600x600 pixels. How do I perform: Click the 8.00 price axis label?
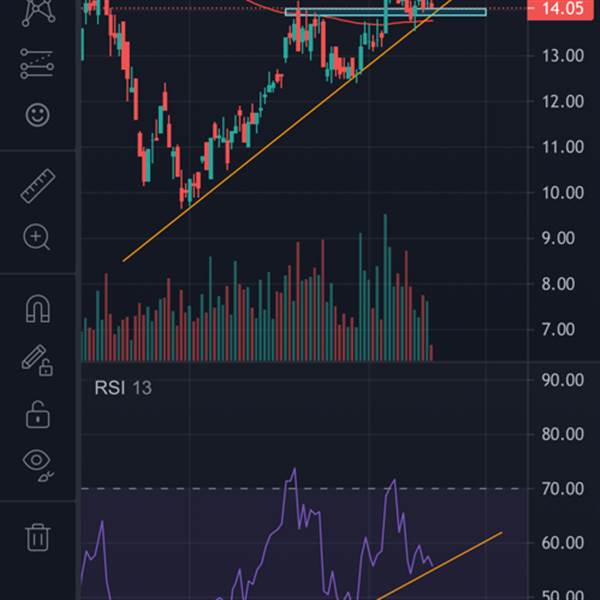click(x=558, y=284)
